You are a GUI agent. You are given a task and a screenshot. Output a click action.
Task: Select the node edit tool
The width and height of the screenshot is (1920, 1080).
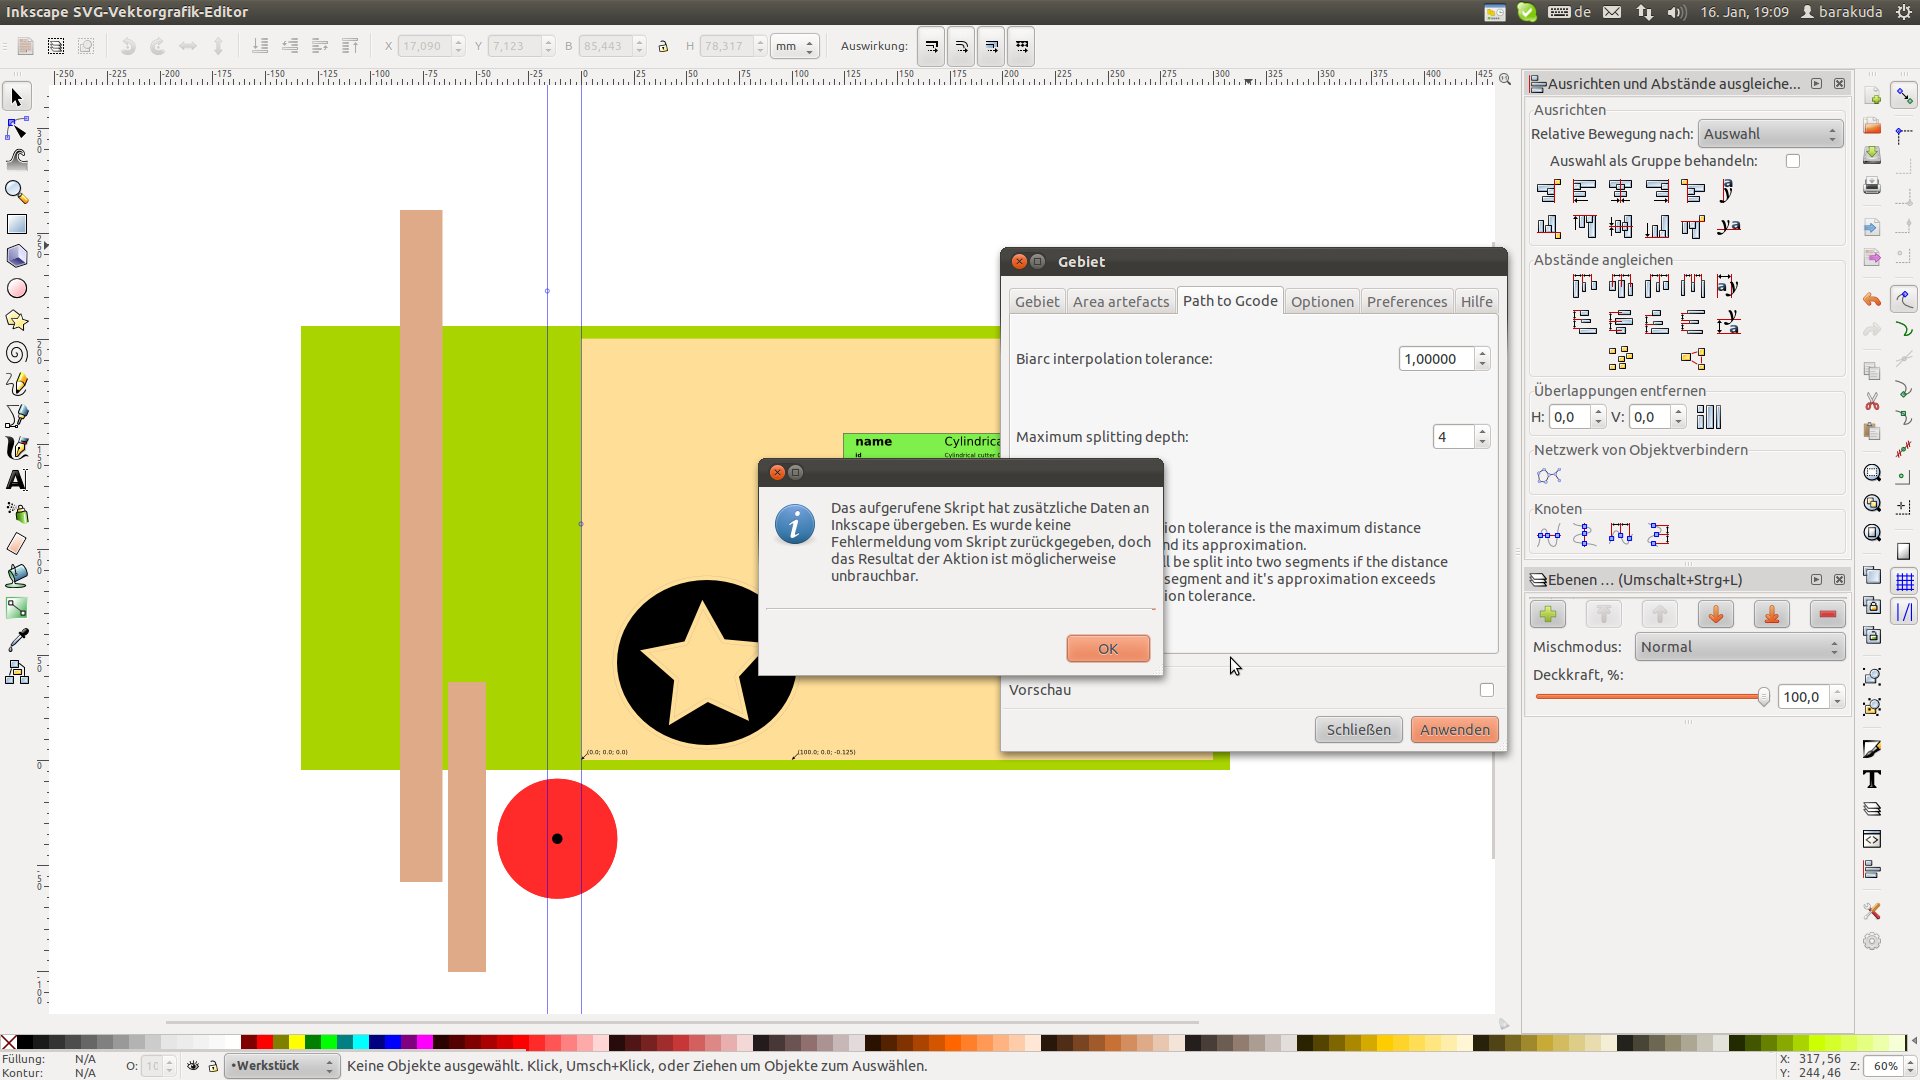[x=17, y=128]
